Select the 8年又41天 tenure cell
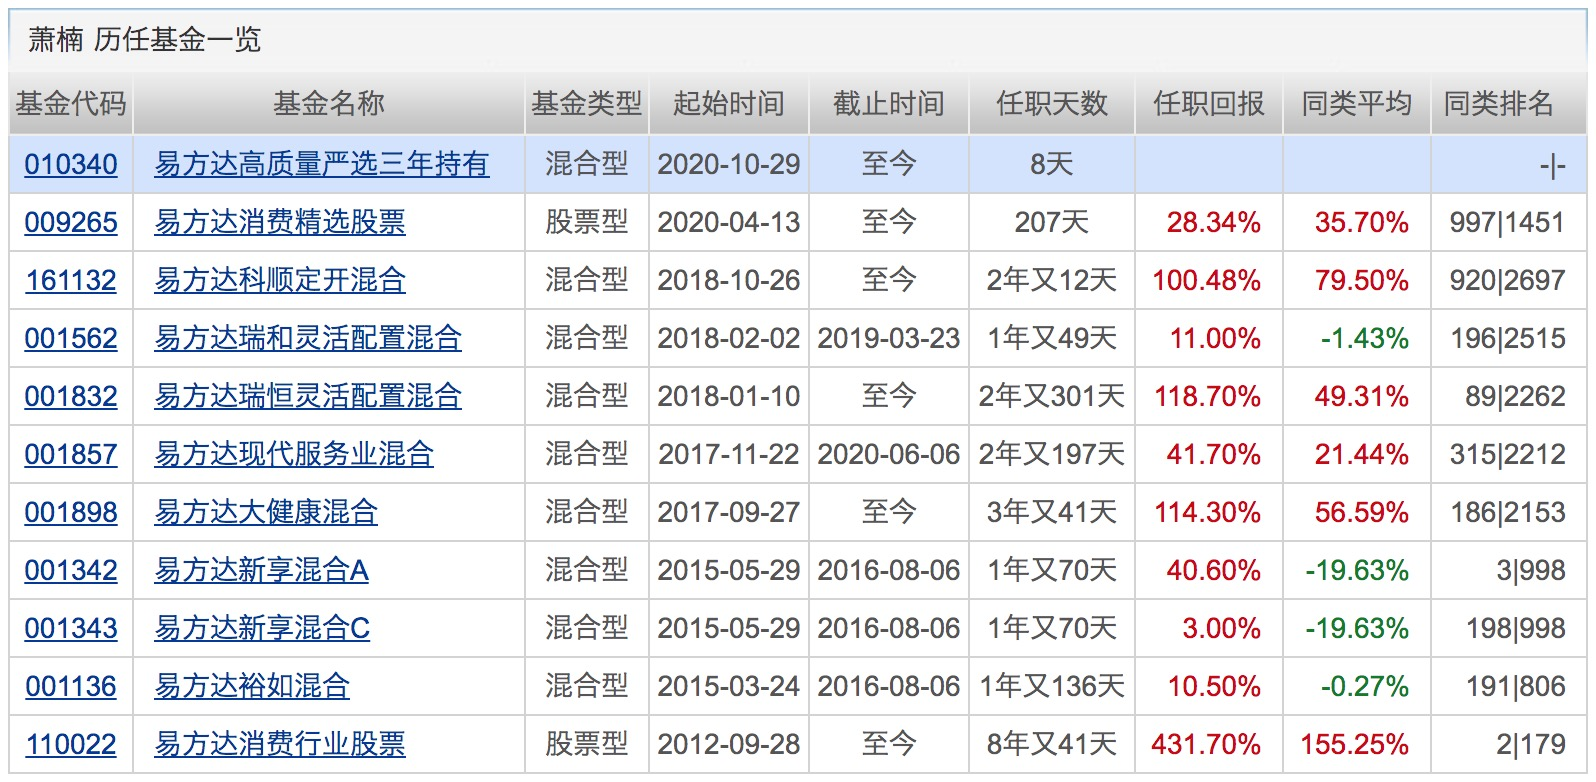 (1052, 744)
